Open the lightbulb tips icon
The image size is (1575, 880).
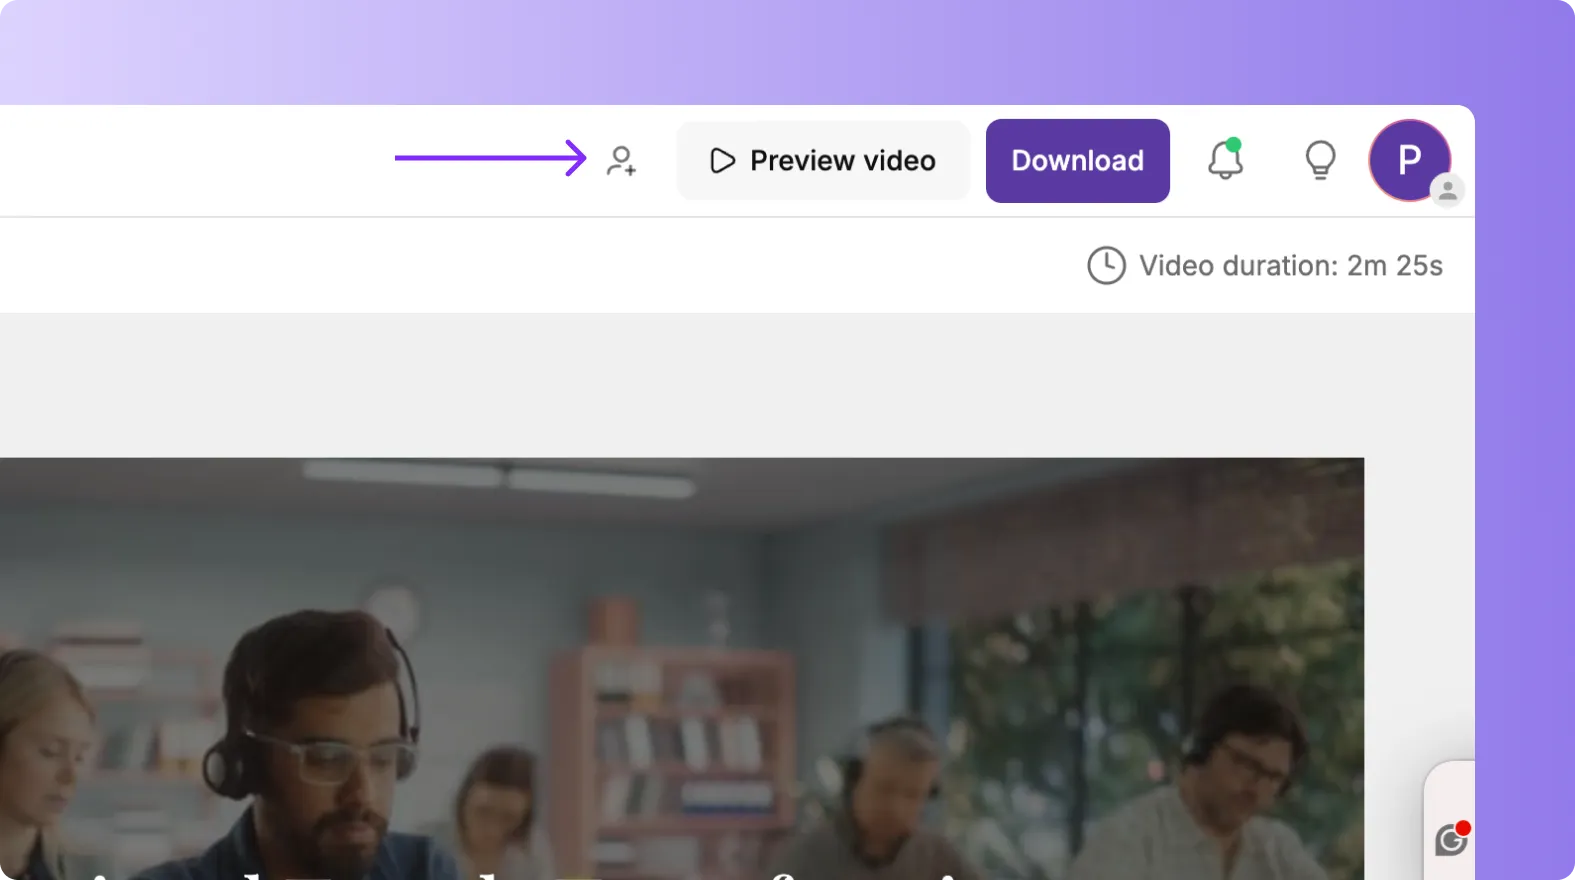pos(1320,160)
